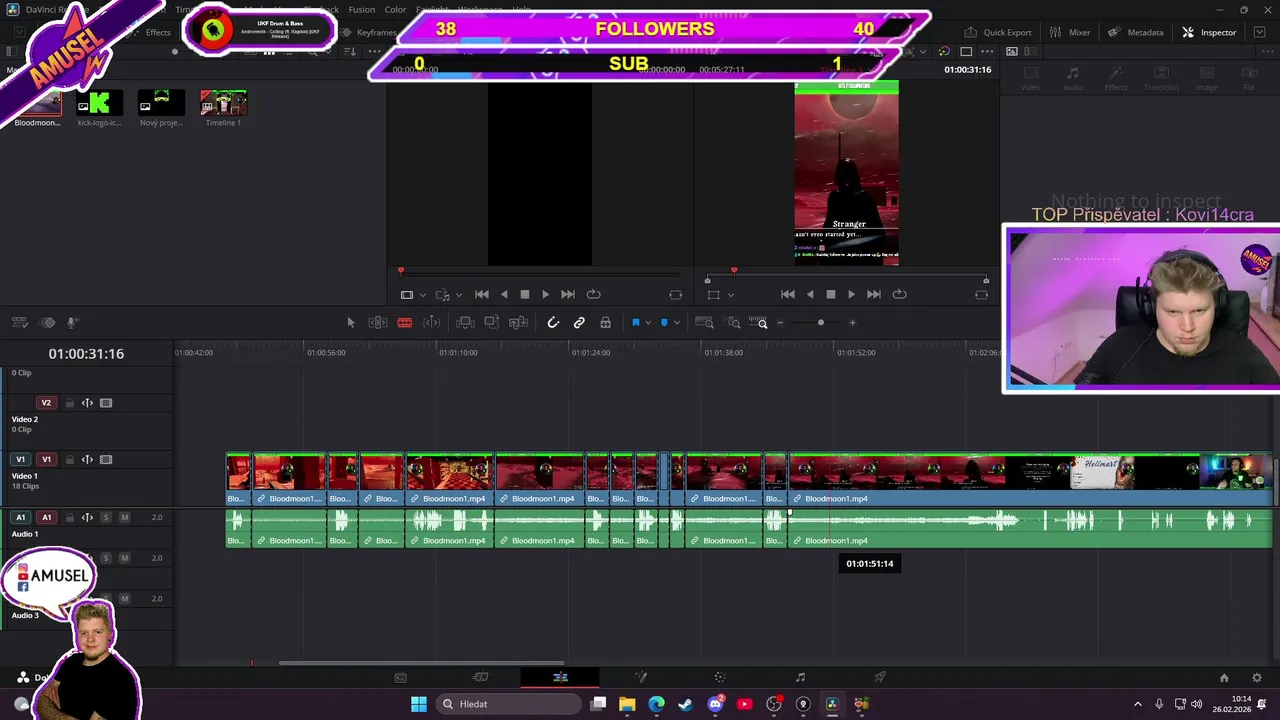
Task: Mute the Audio 1 track
Action: (124, 517)
